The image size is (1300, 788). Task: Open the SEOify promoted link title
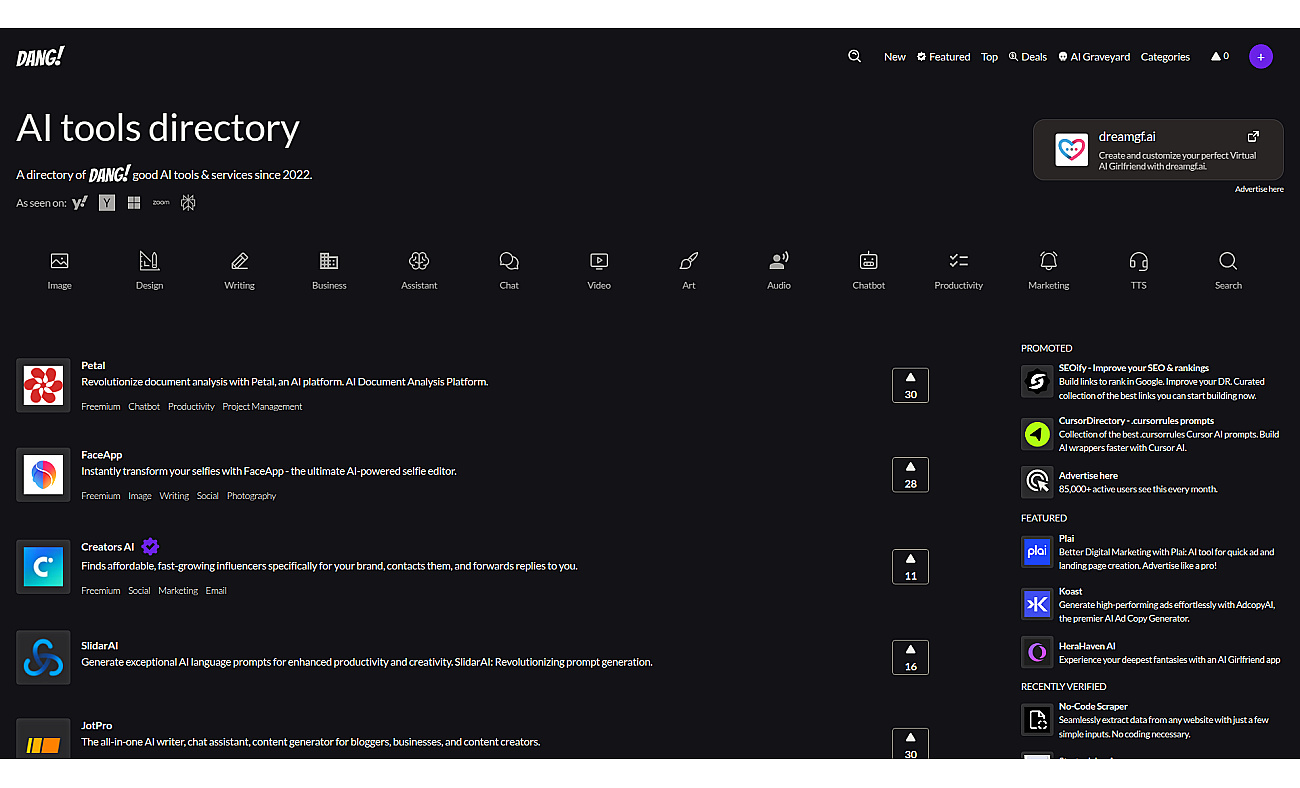1134,368
